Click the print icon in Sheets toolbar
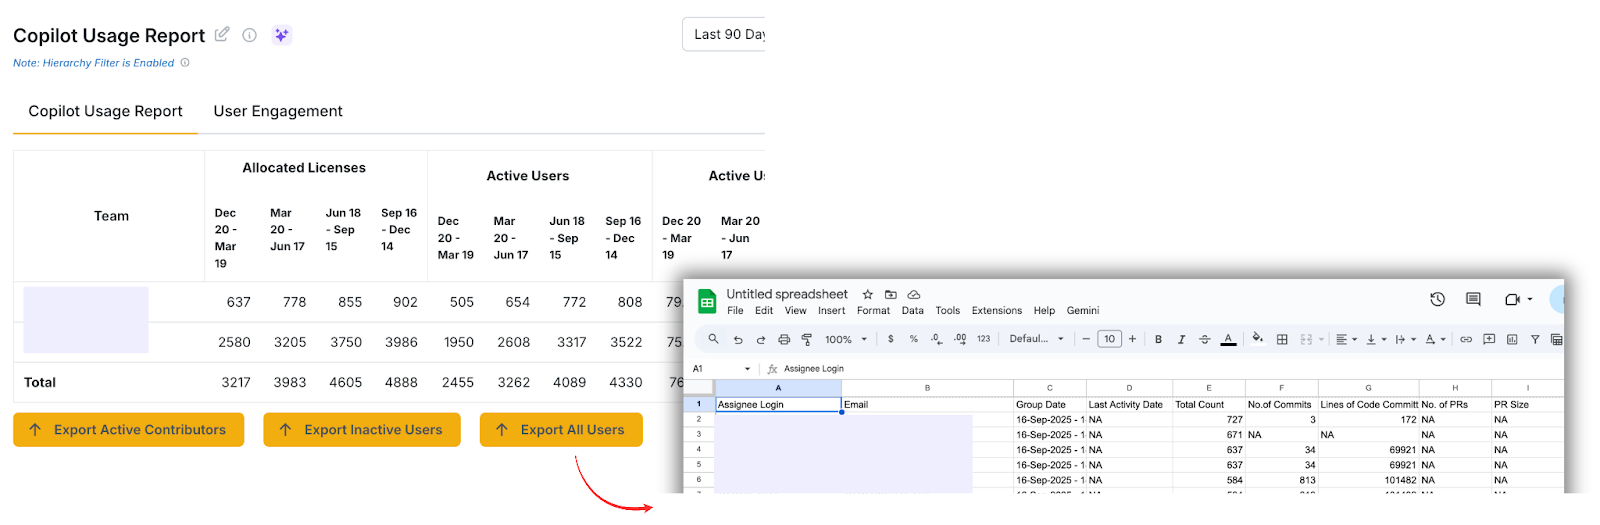 784,340
